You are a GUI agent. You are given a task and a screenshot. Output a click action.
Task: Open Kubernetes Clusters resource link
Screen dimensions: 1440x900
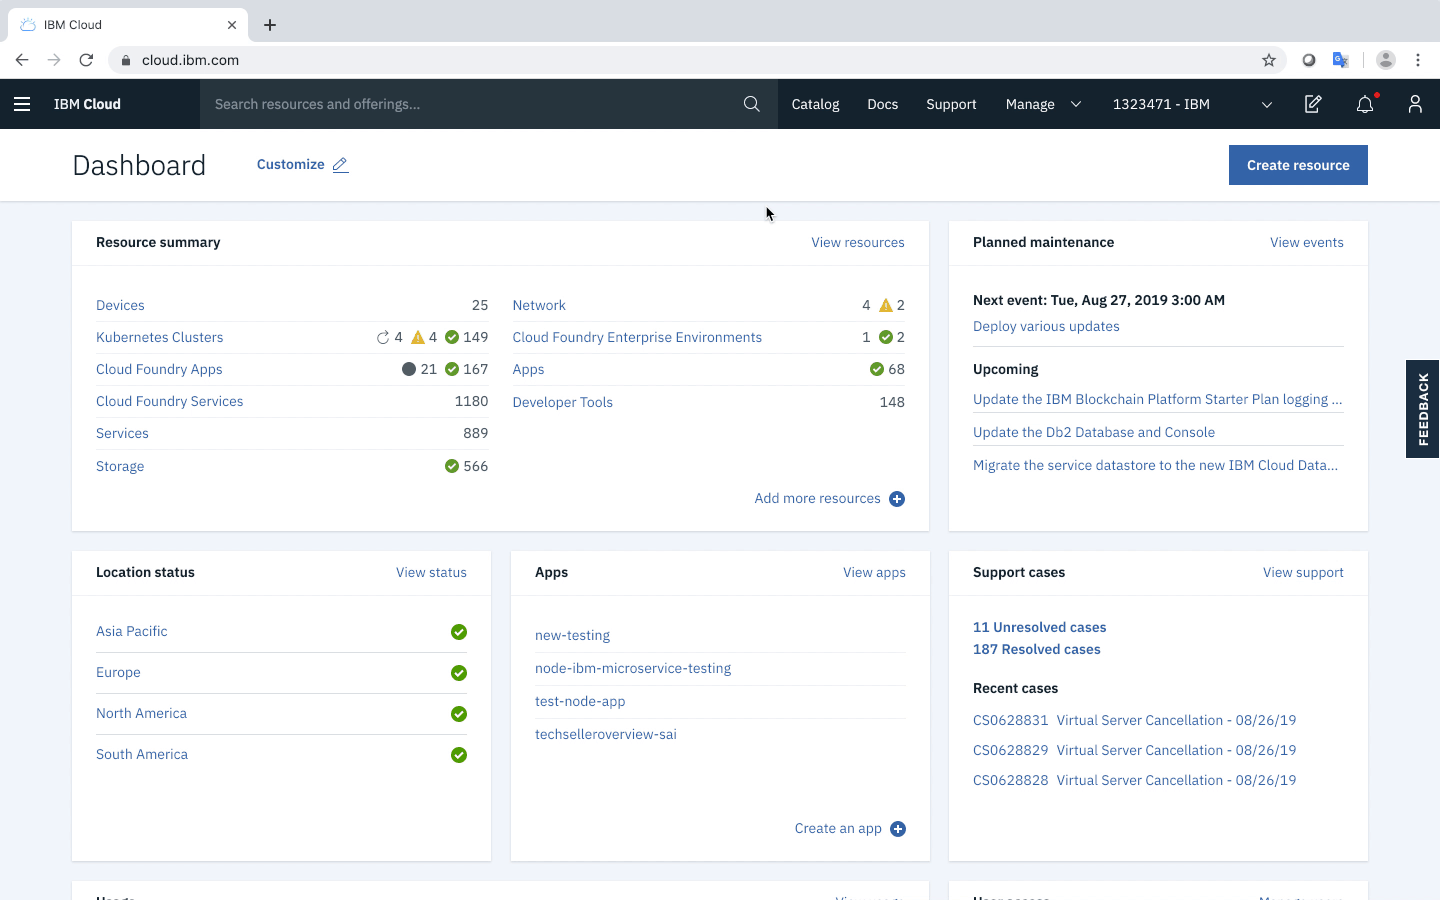pyautogui.click(x=159, y=338)
